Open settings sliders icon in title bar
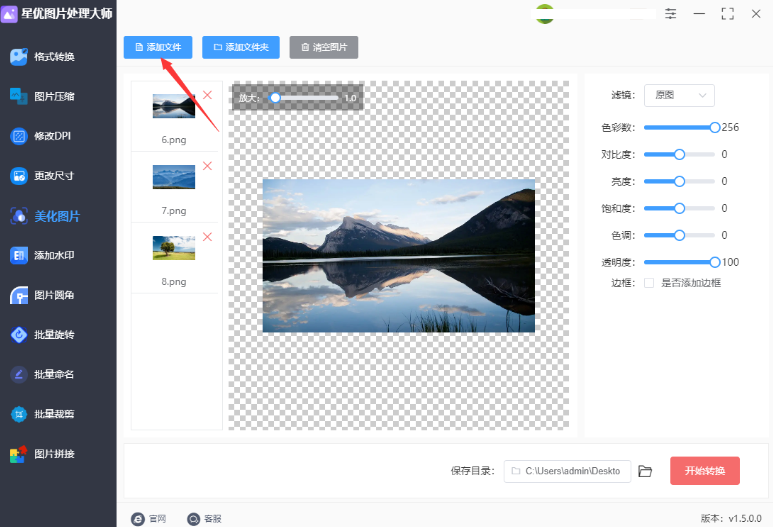 click(670, 14)
